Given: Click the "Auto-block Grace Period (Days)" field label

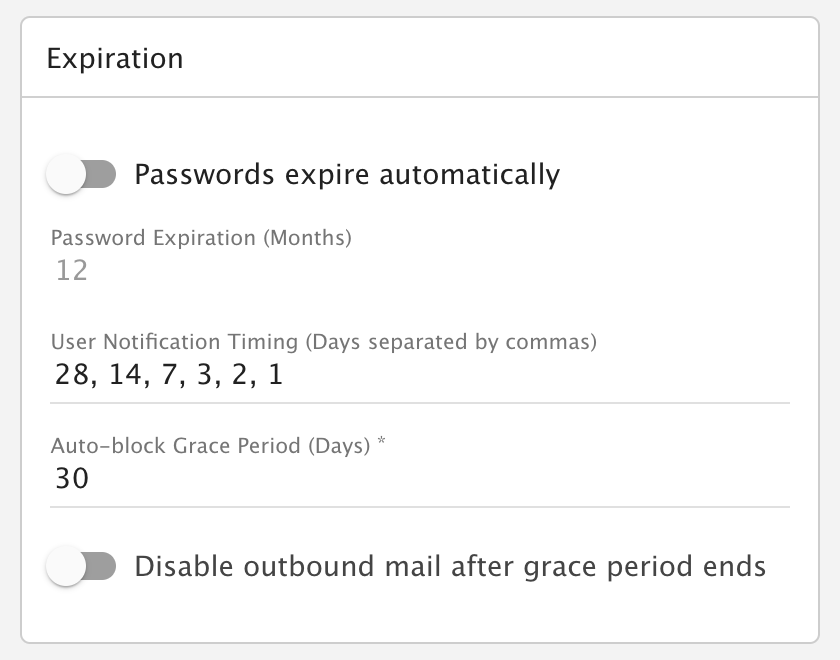Looking at the screenshot, I should [x=210, y=446].
